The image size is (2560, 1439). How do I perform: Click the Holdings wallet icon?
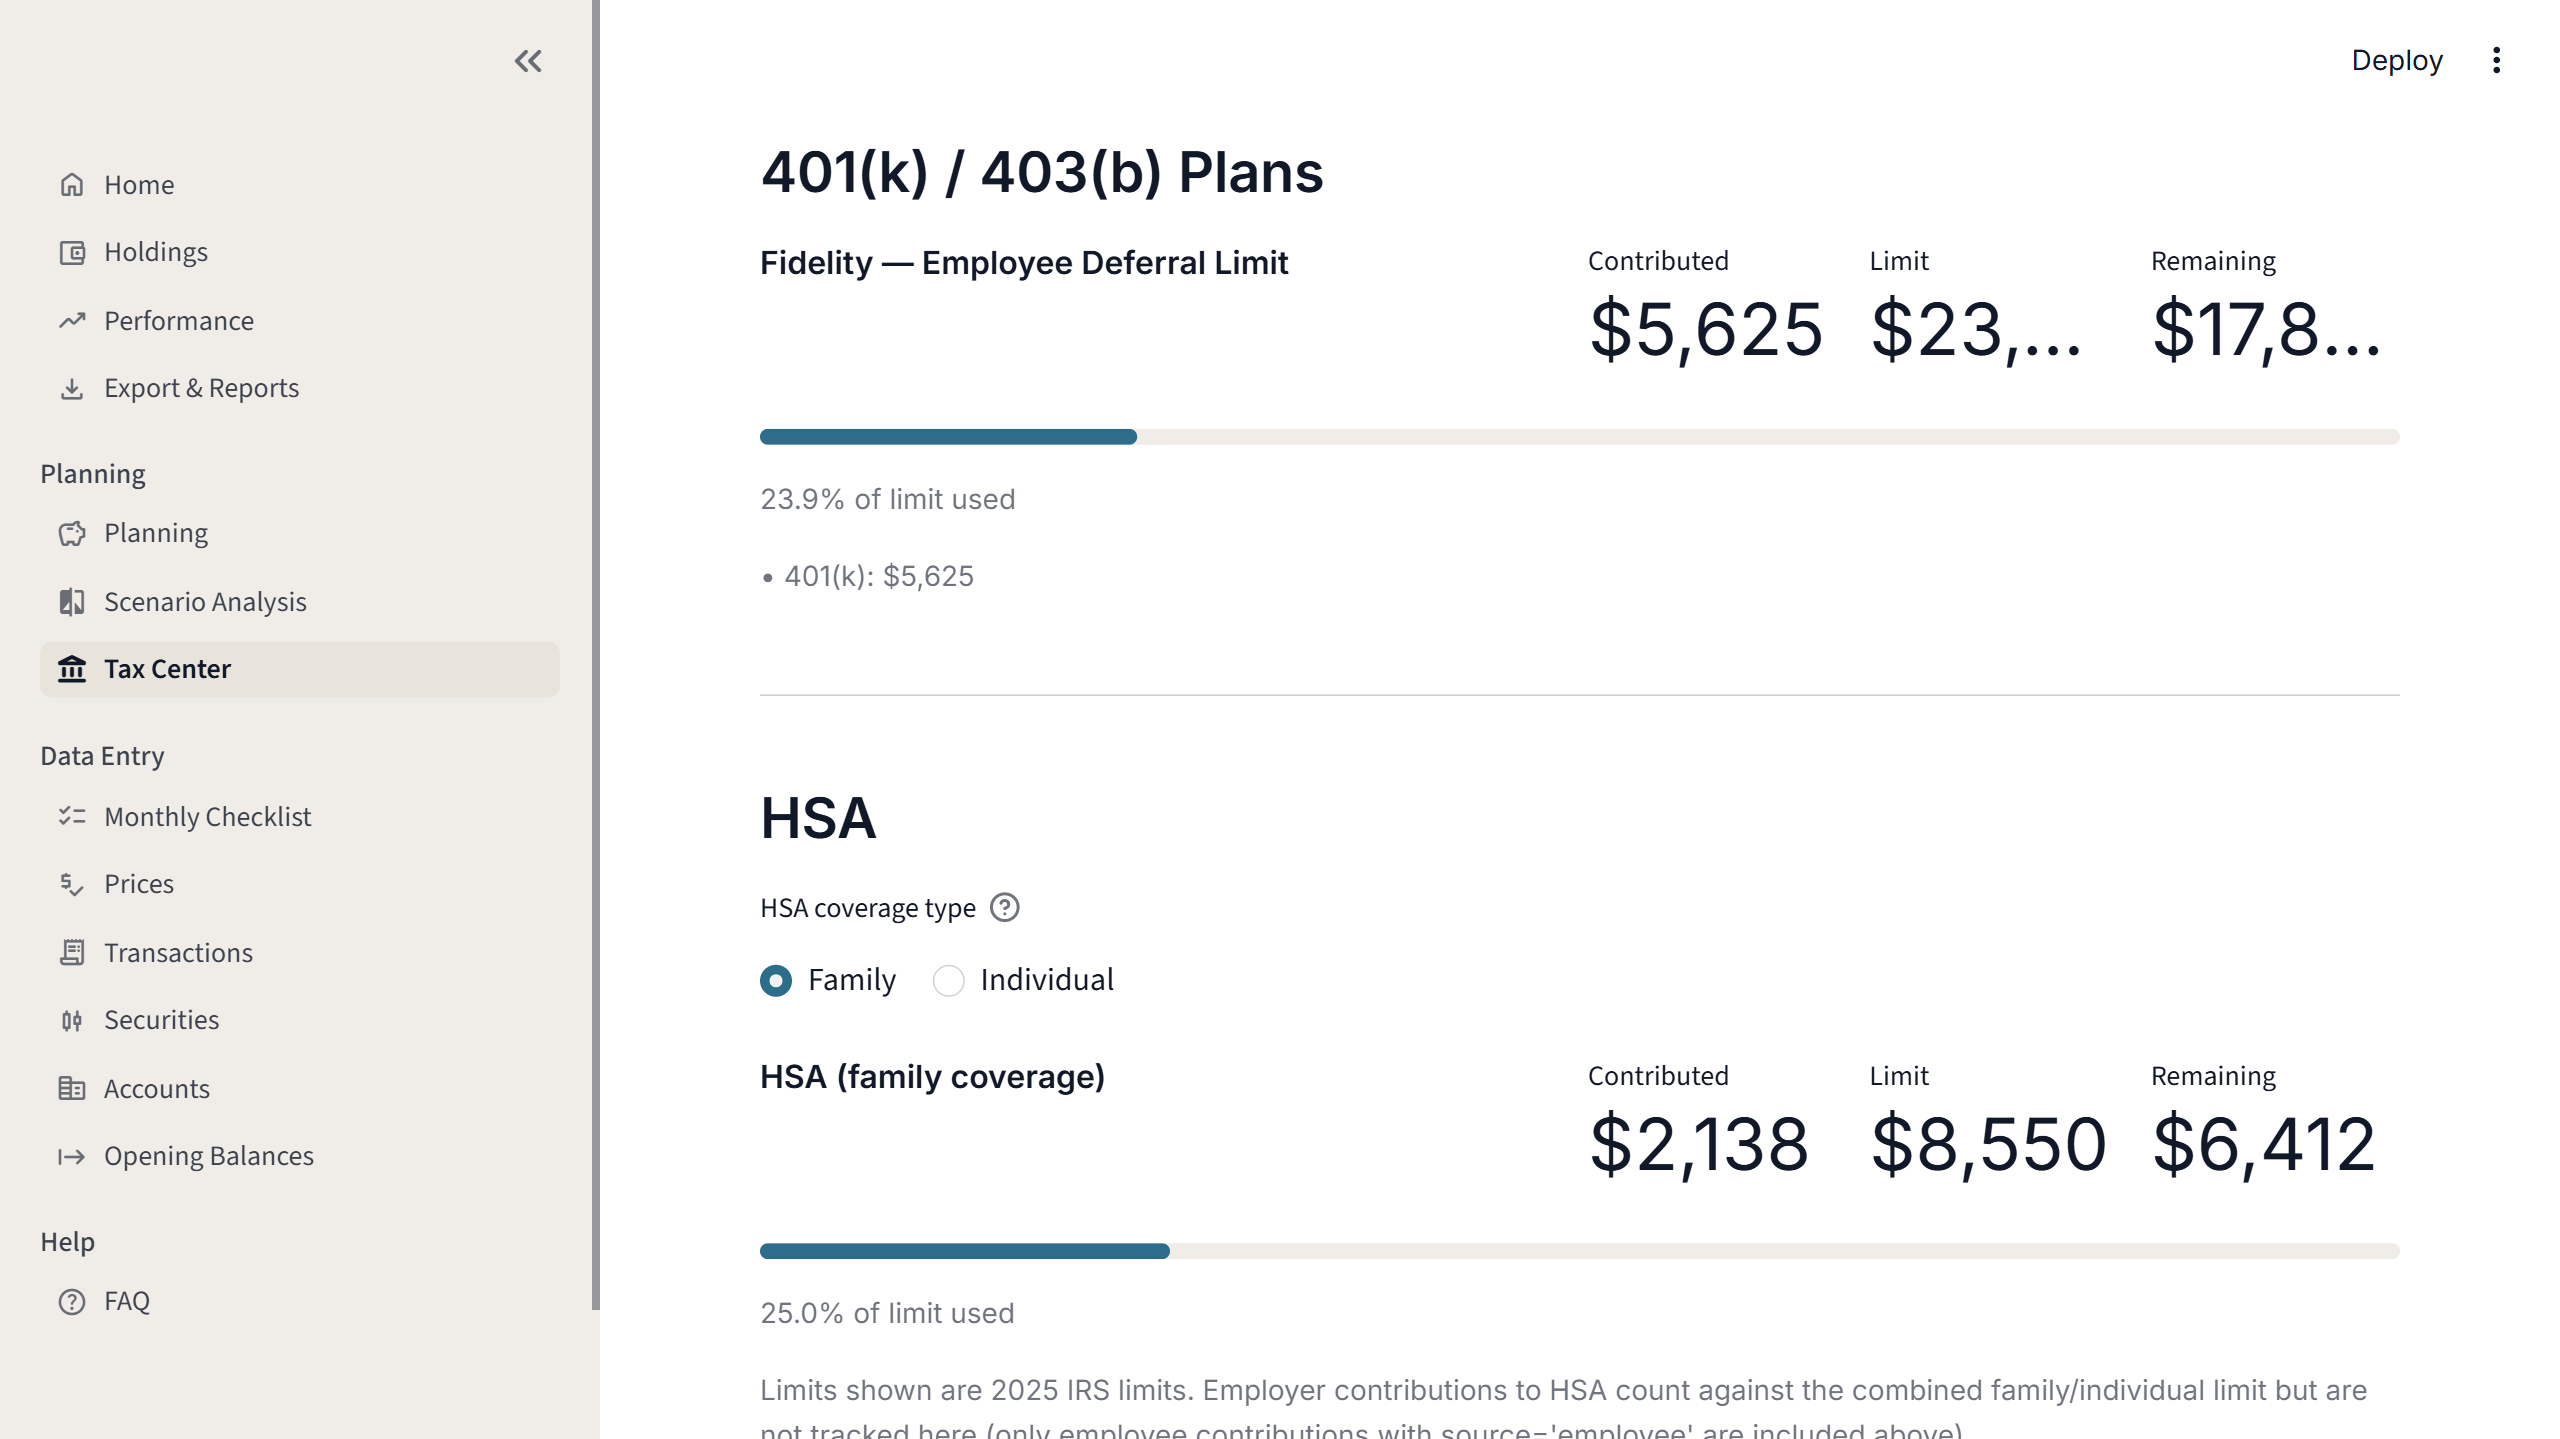(x=72, y=253)
